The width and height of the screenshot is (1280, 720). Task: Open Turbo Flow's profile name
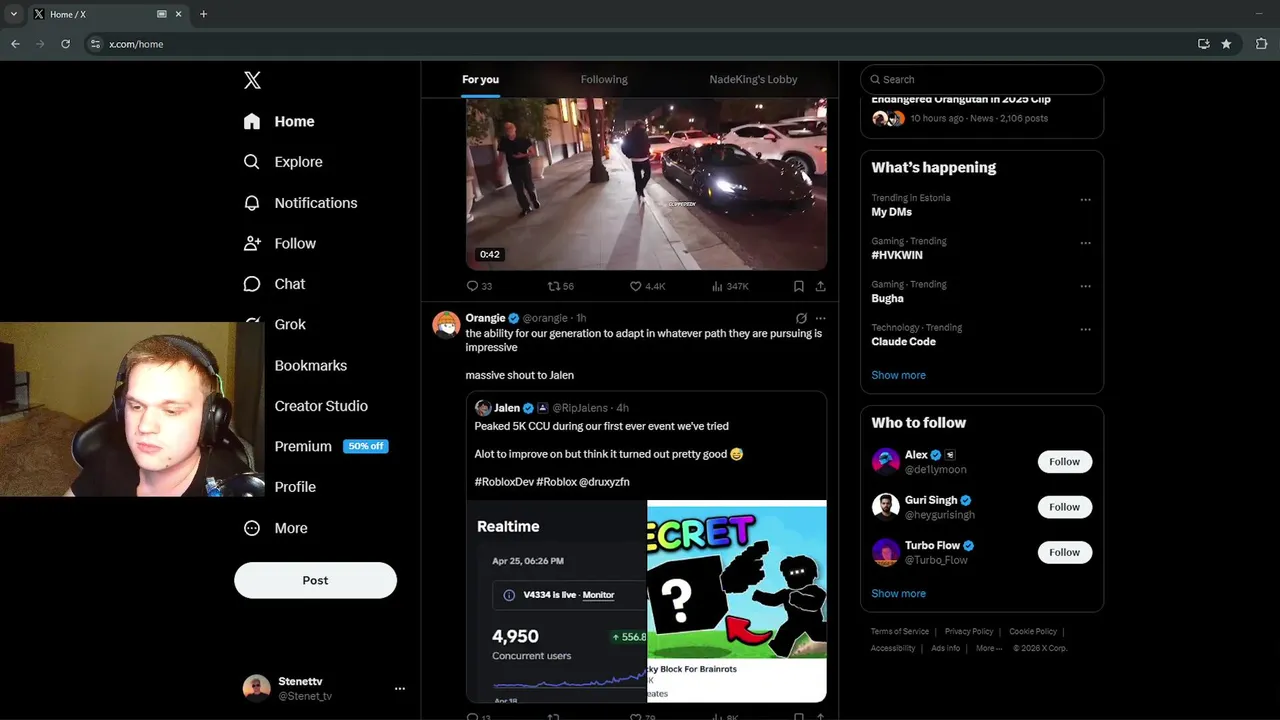[932, 545]
